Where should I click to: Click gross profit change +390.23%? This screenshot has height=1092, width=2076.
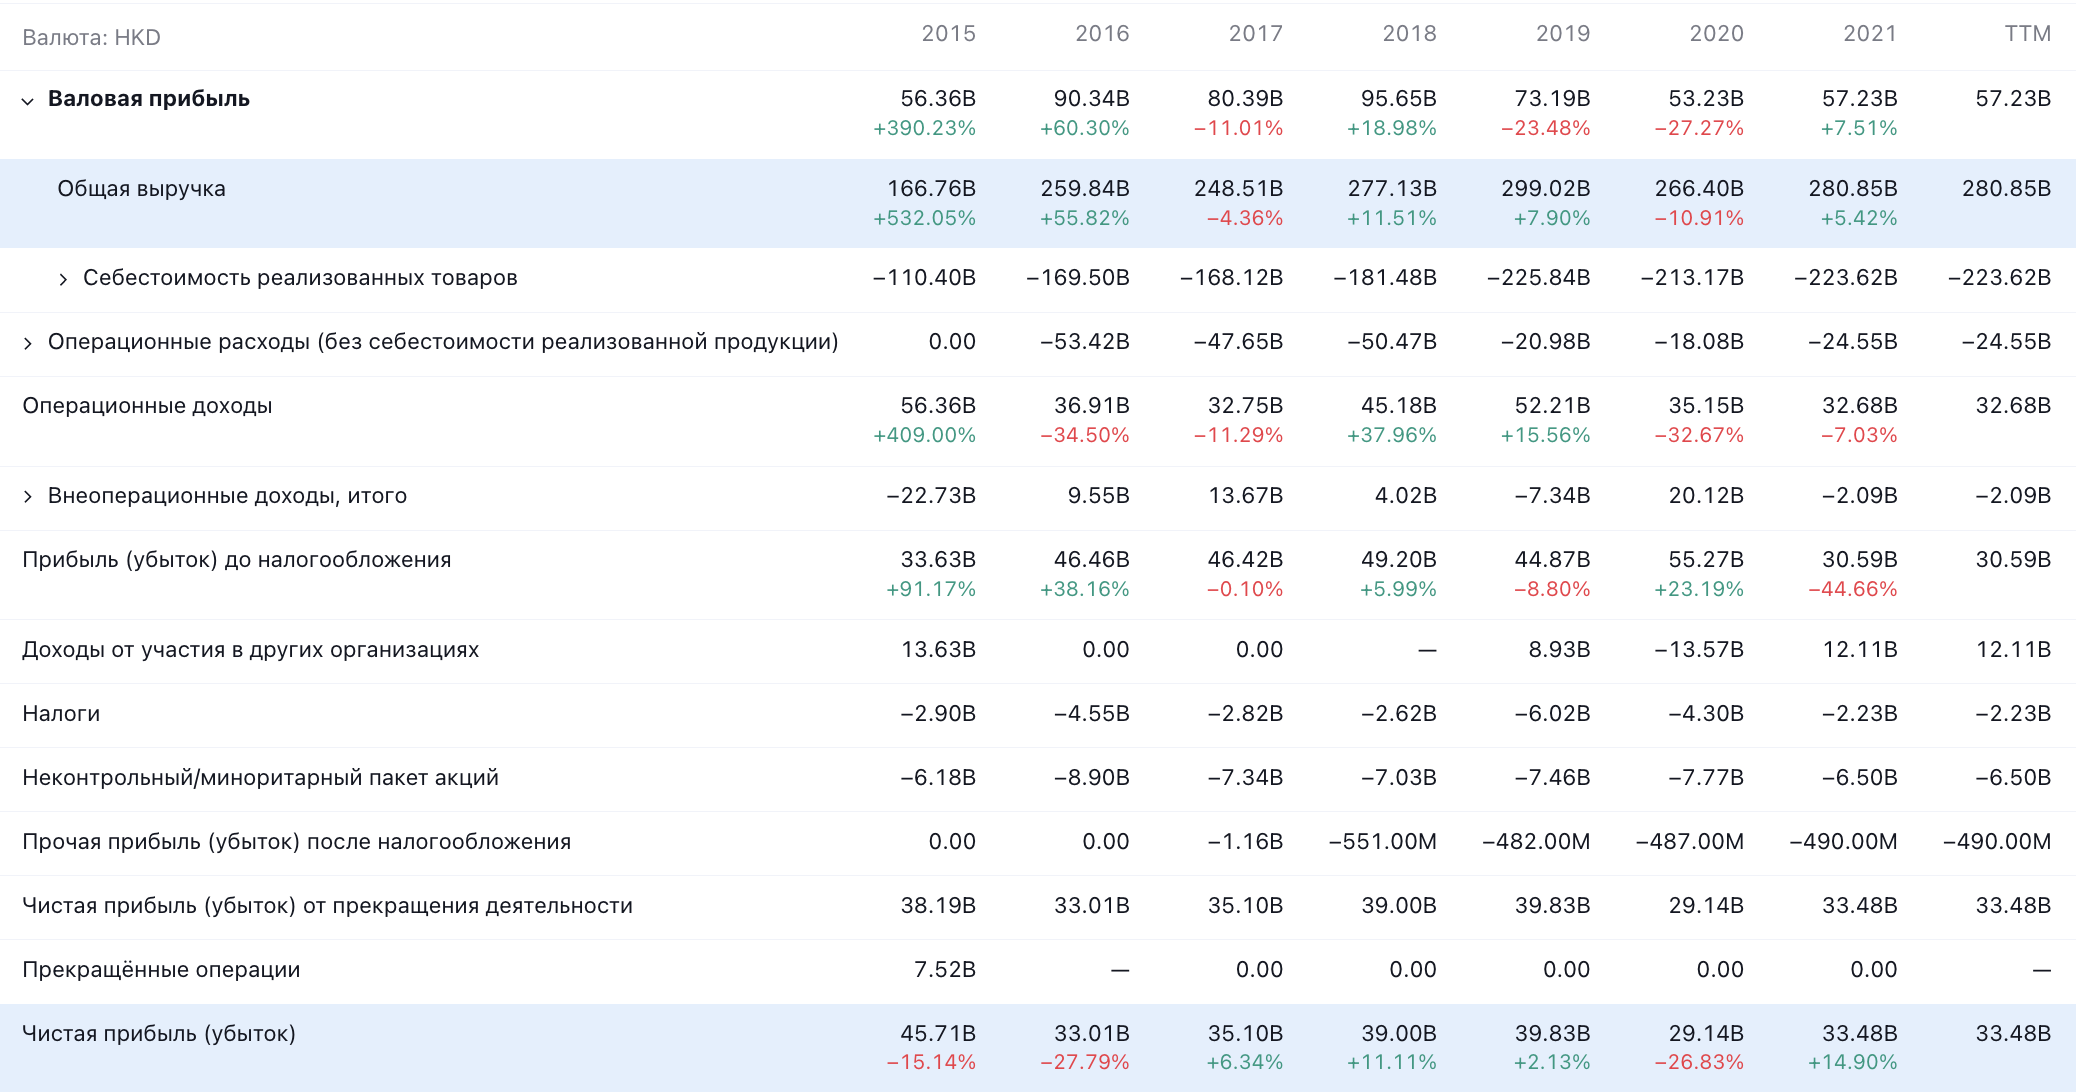click(x=924, y=129)
